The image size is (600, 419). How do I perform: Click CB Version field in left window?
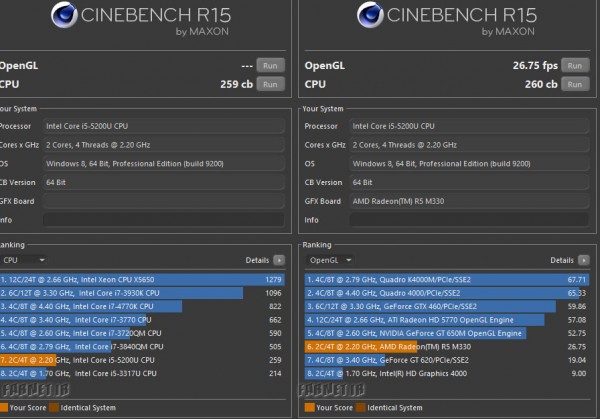point(164,183)
